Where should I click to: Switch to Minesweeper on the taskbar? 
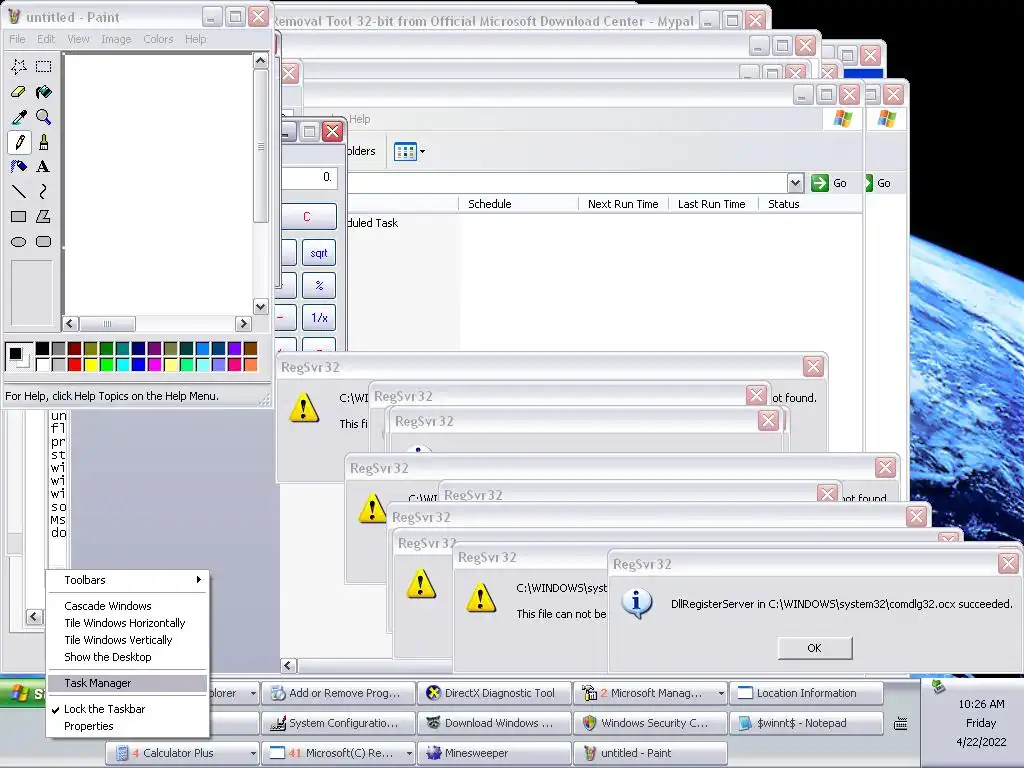tap(494, 753)
